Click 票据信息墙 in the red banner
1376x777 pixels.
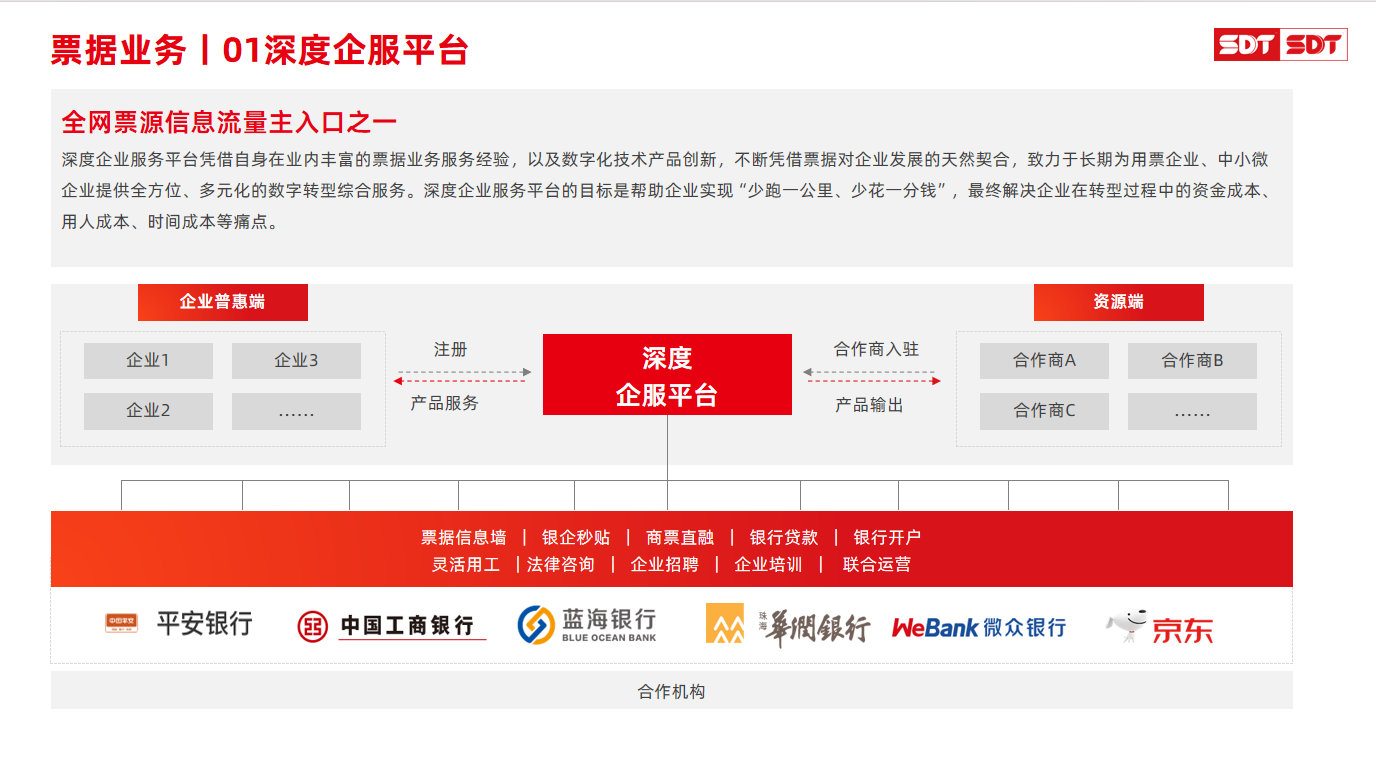(463, 538)
